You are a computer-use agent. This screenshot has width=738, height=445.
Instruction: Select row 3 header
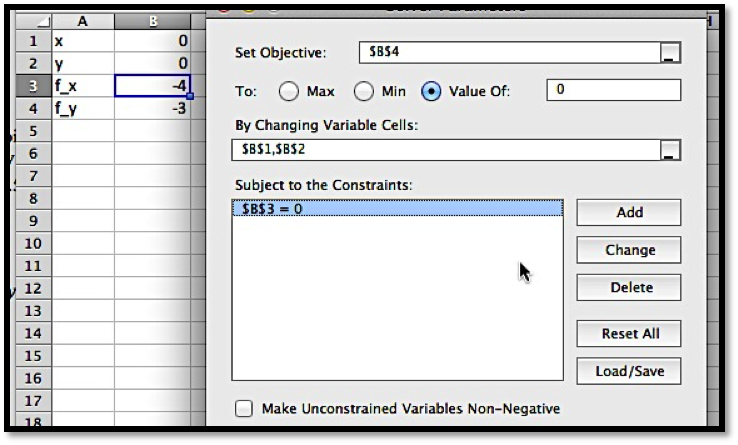32,86
